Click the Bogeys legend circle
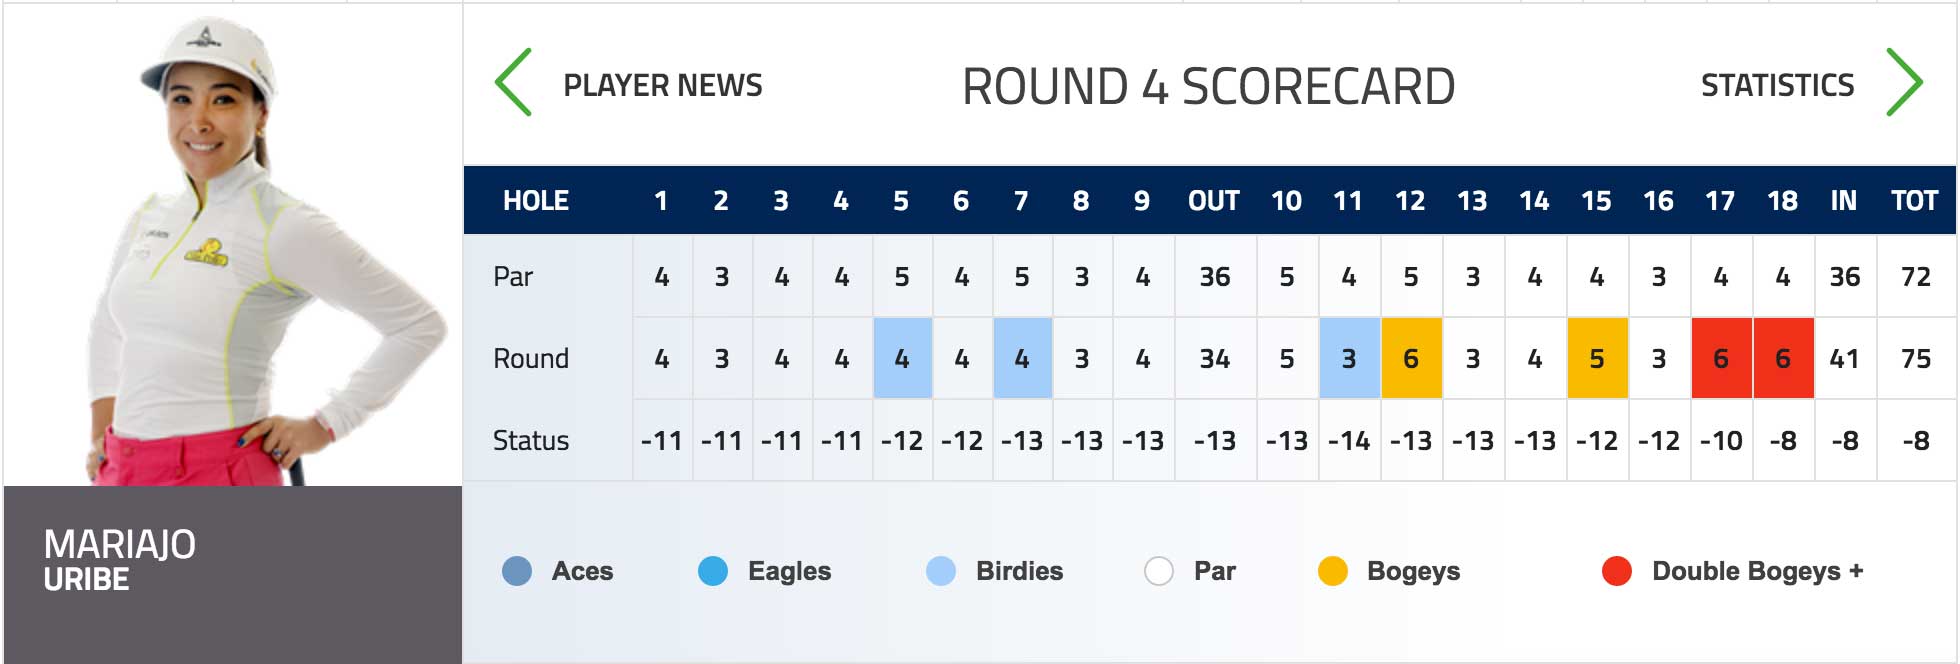 1333,571
